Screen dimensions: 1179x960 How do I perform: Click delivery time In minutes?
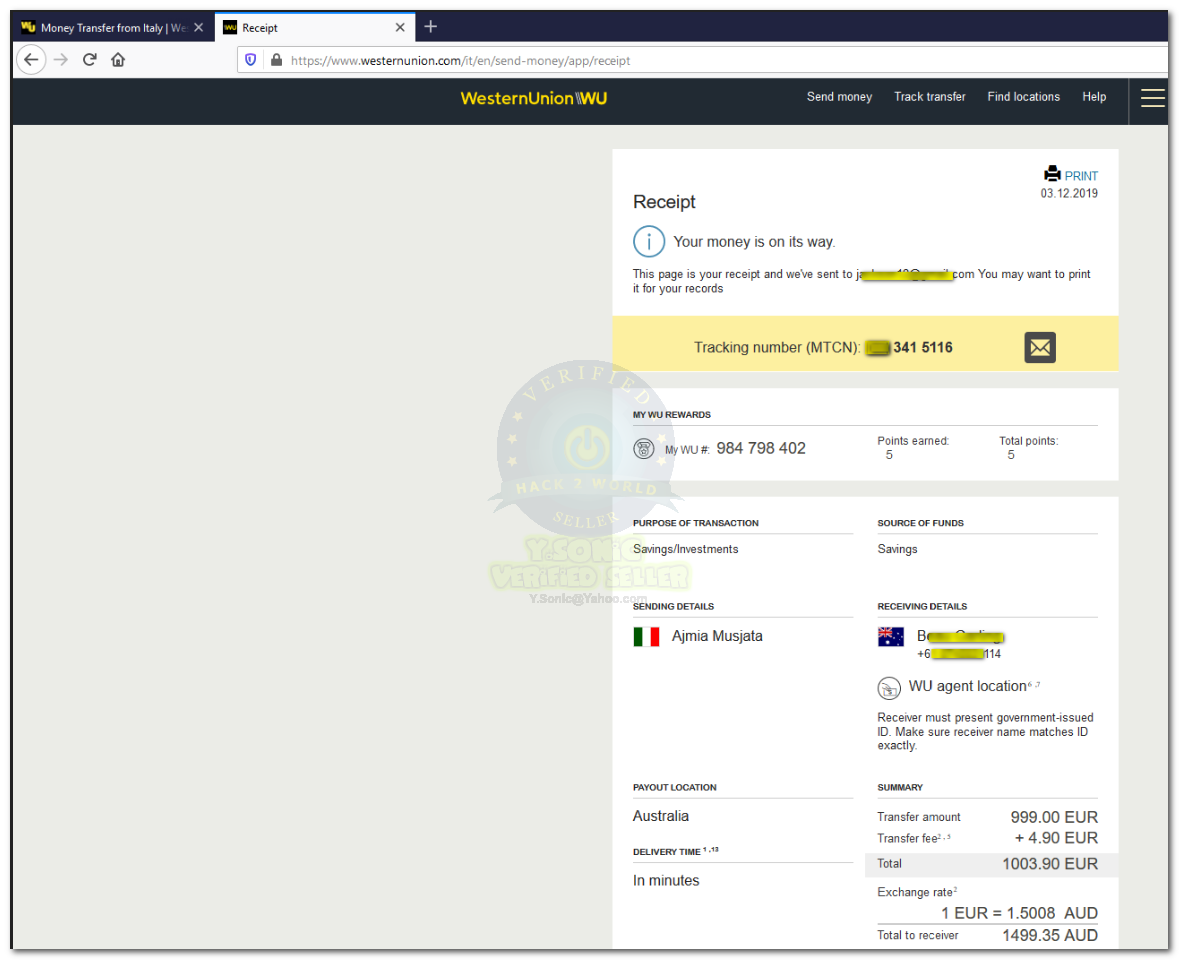665,880
